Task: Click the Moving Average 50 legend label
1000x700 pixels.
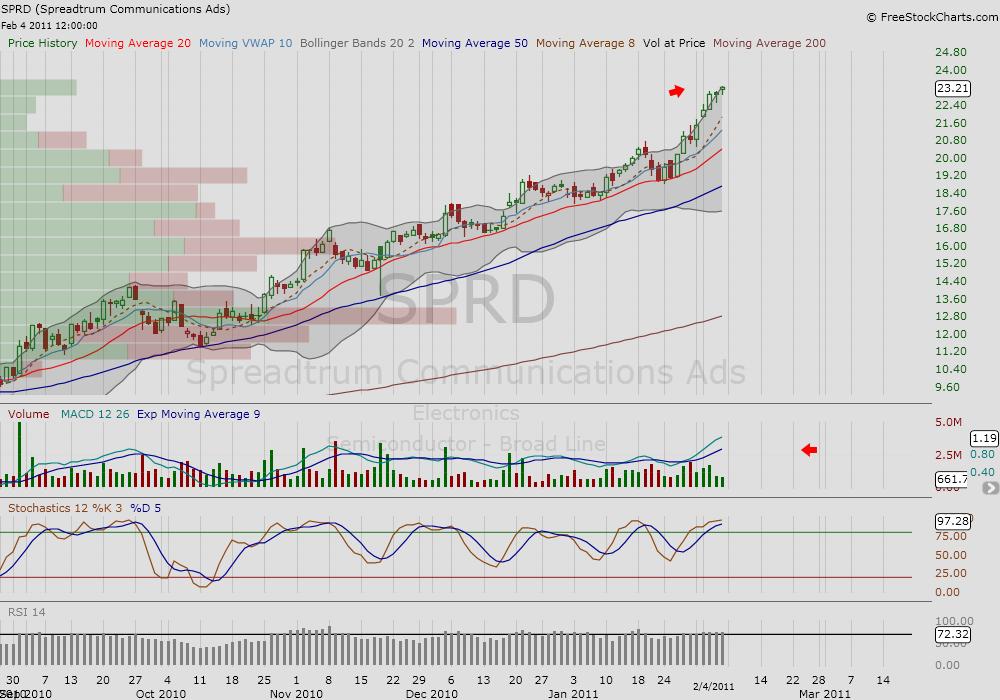Action: coord(474,43)
